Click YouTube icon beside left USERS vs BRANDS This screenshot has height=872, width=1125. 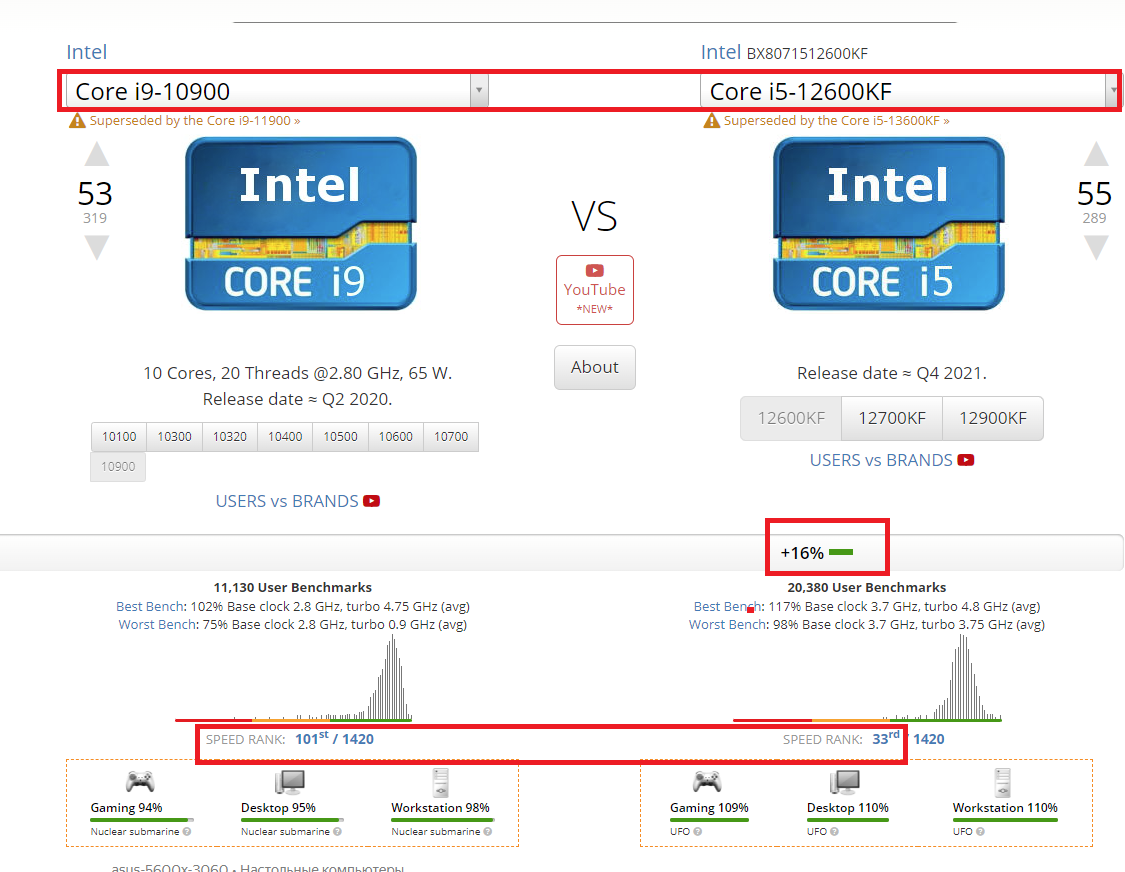[372, 501]
